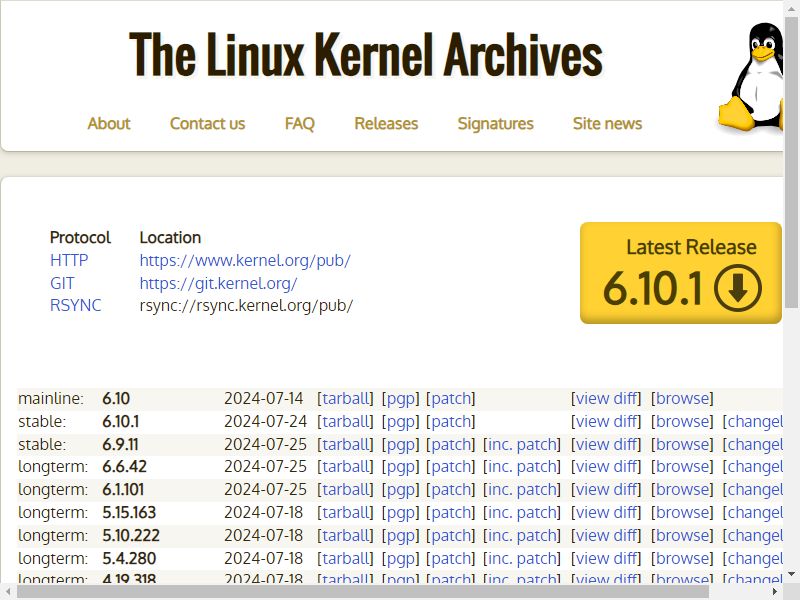Open the FAQ page

(299, 123)
